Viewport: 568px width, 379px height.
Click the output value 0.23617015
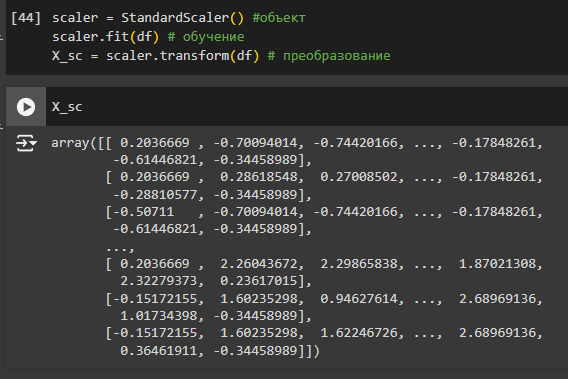coord(259,281)
